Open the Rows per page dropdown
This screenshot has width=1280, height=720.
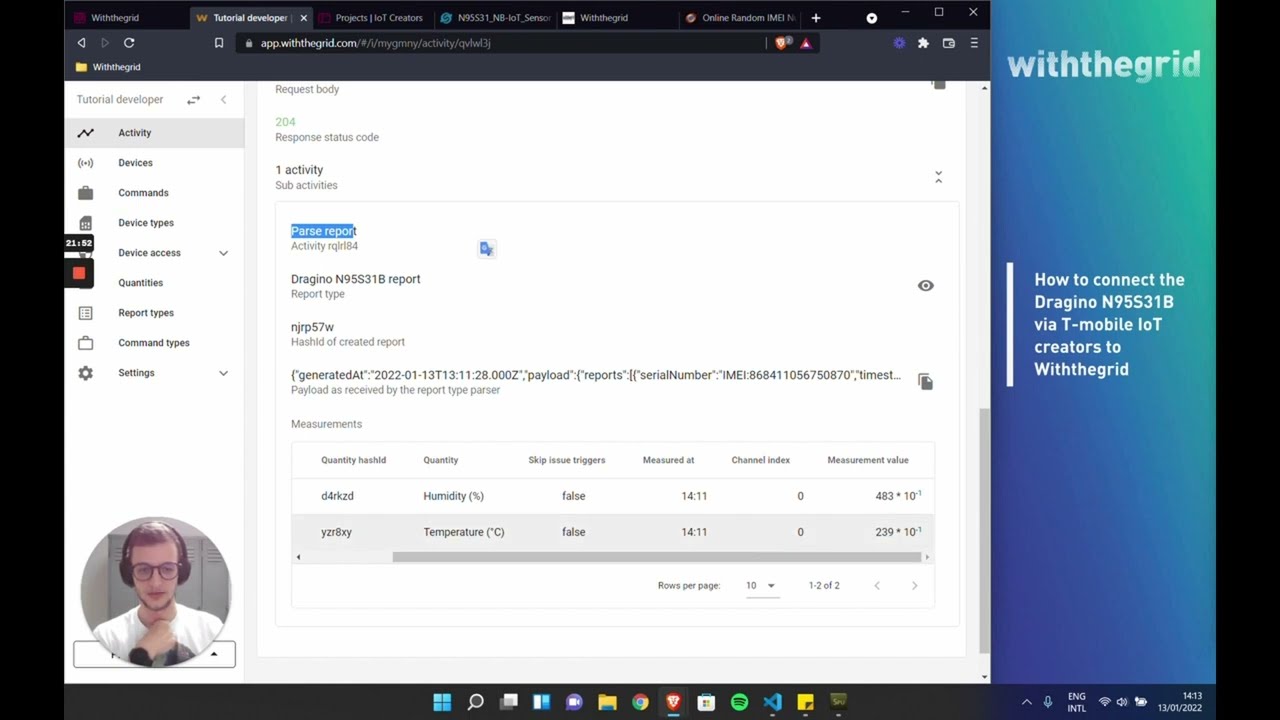(761, 586)
